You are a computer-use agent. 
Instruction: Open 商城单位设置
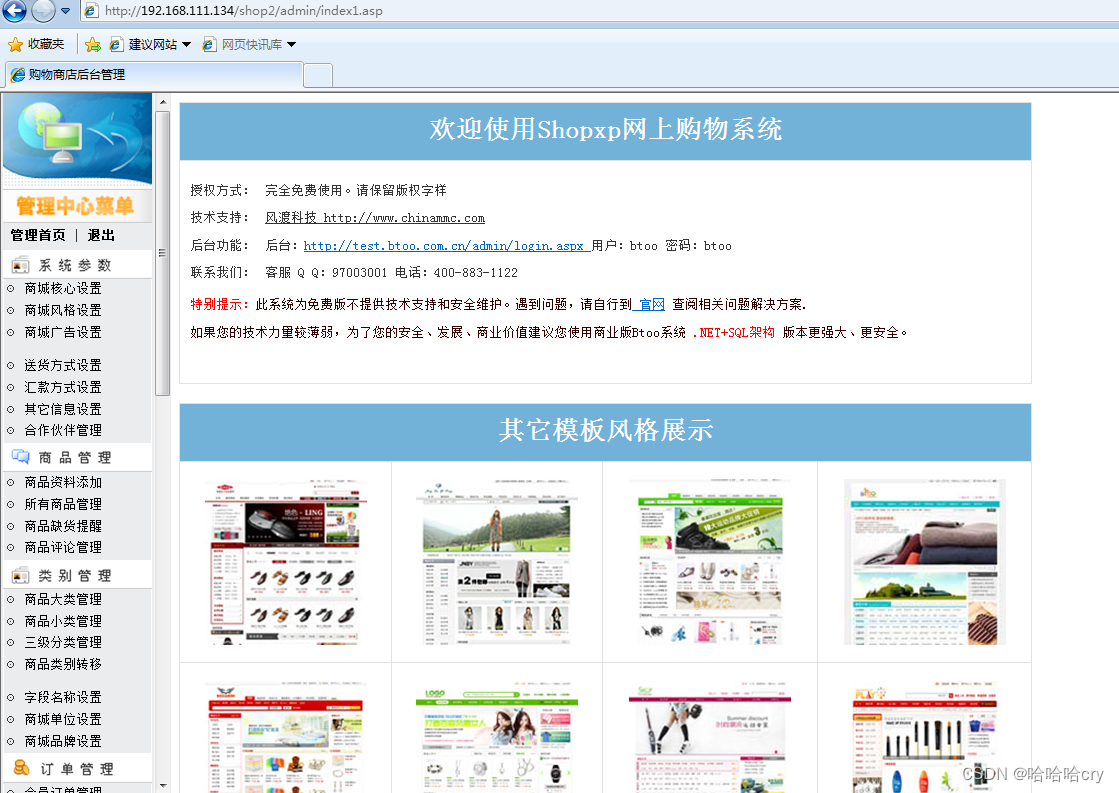click(x=63, y=719)
